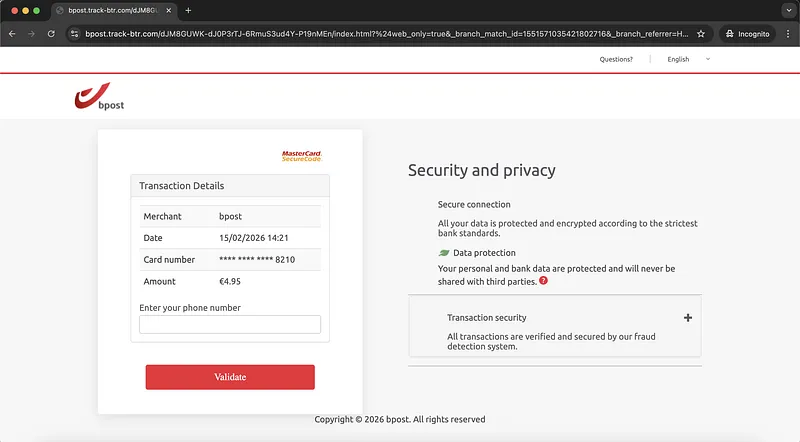Bookmark this page with the star icon
The height and width of the screenshot is (442, 800).
coord(701,34)
